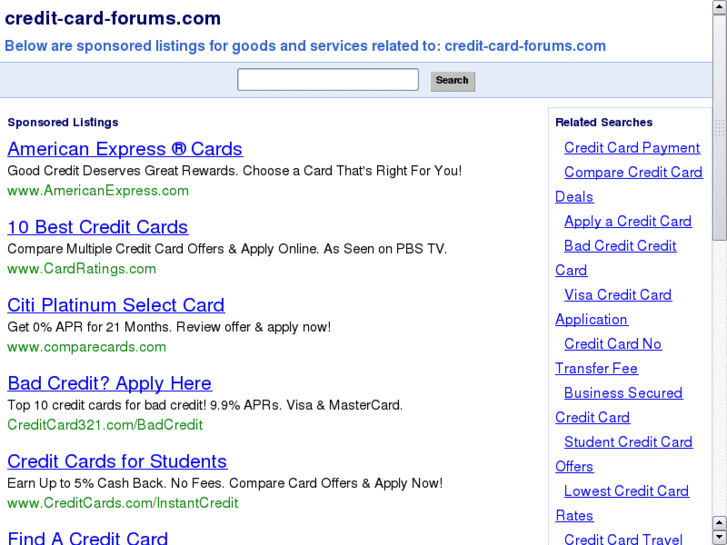Screen dimensions: 727x545
Task: Click the www.AmericanExpress.com URL text
Action: tap(98, 191)
